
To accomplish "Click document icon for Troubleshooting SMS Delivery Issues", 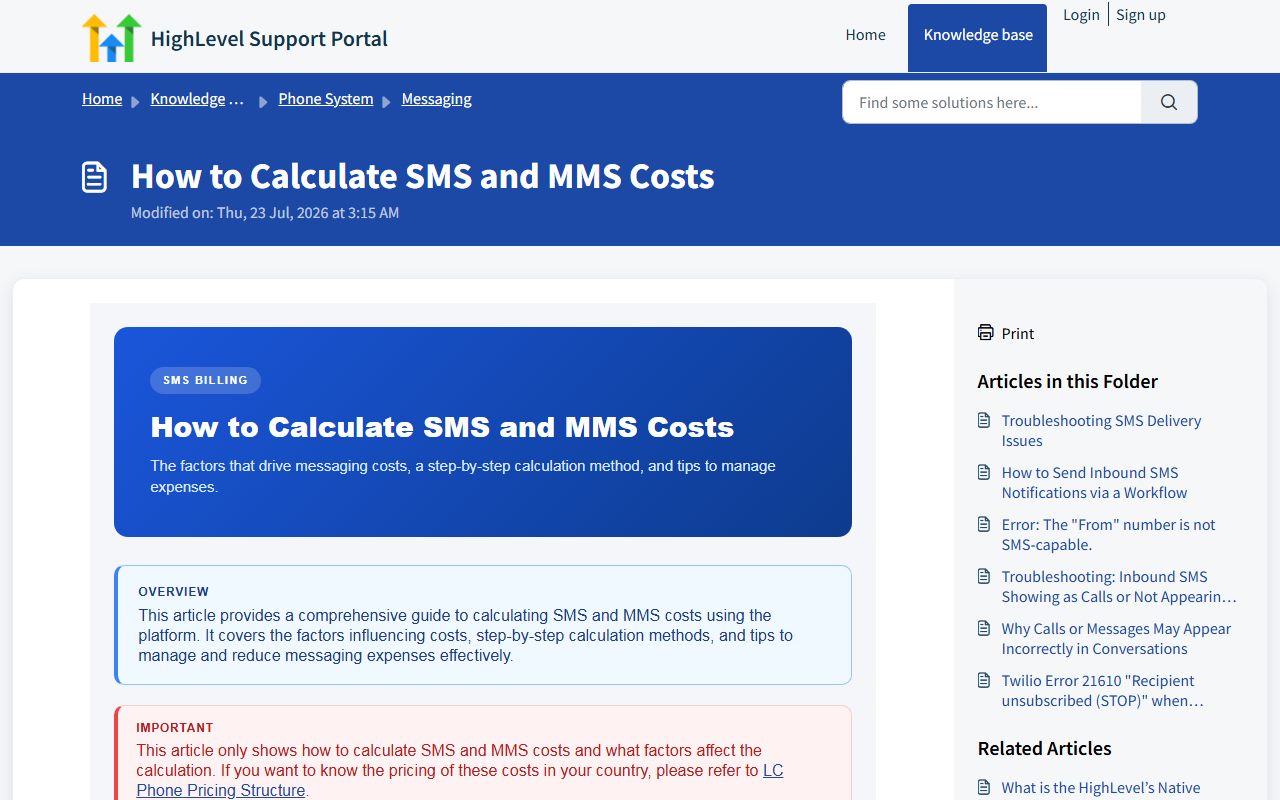I will [x=984, y=421].
